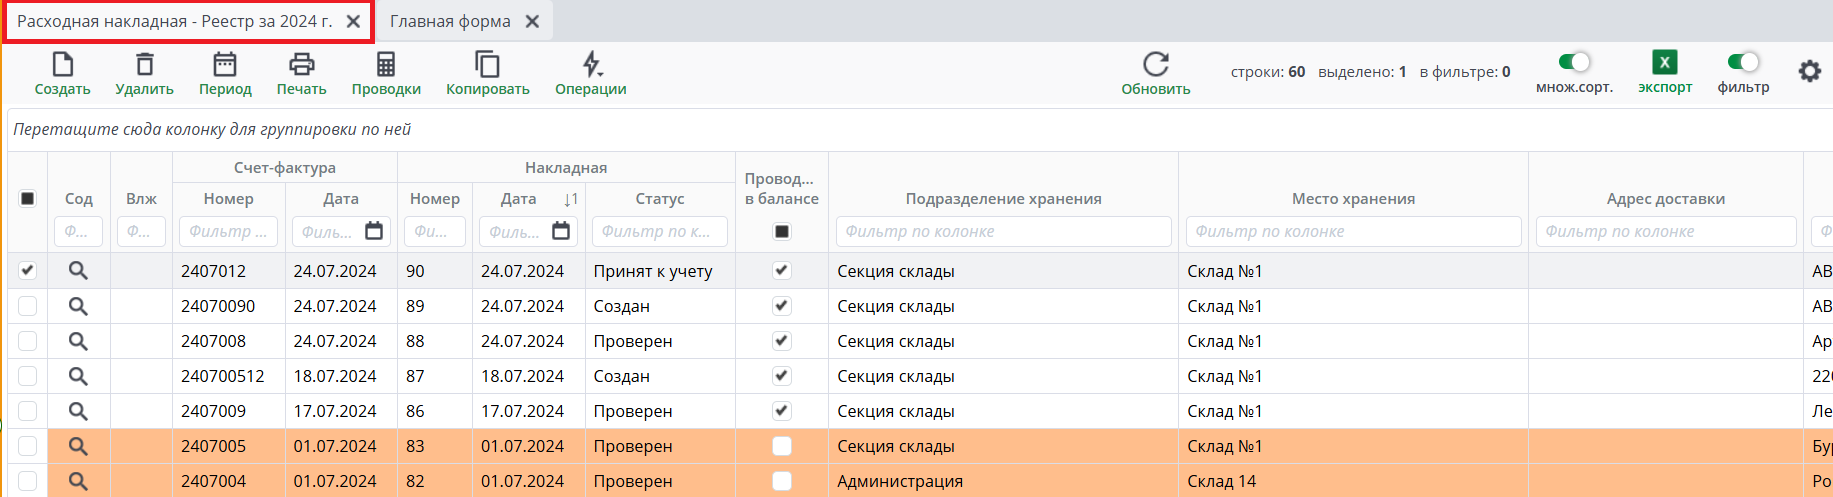Click the Место хранения column filter field

tap(1352, 231)
